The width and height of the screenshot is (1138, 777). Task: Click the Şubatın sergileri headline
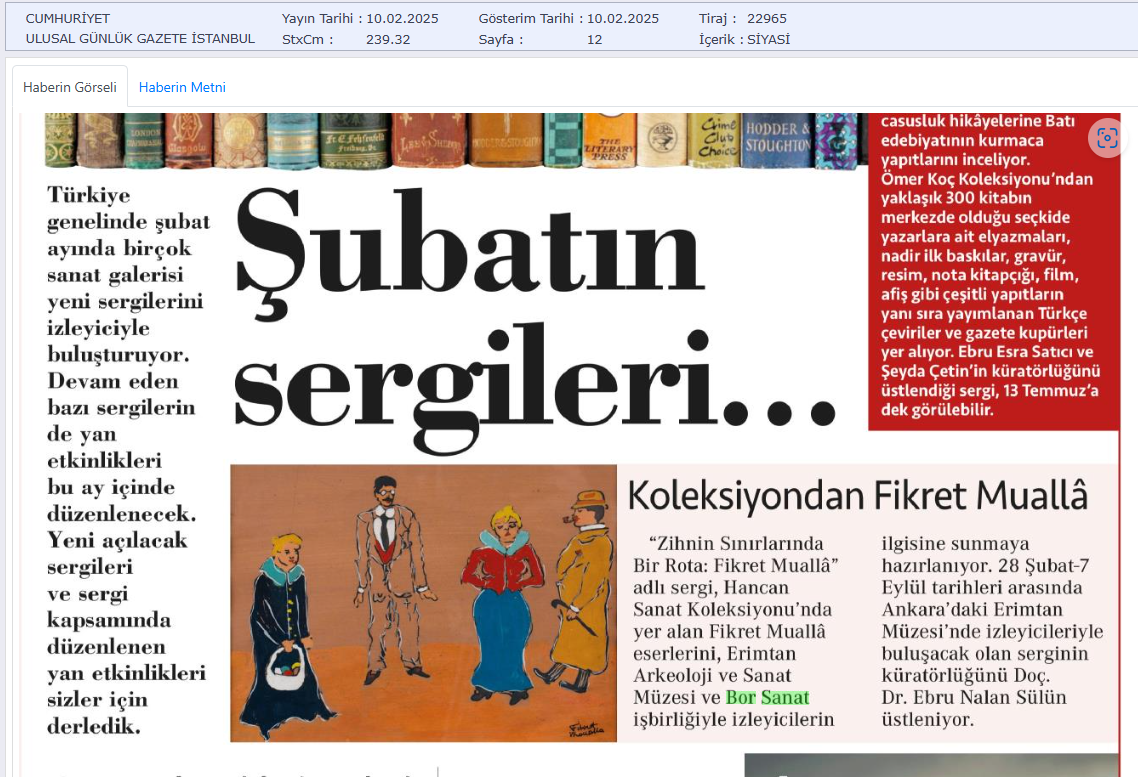535,319
